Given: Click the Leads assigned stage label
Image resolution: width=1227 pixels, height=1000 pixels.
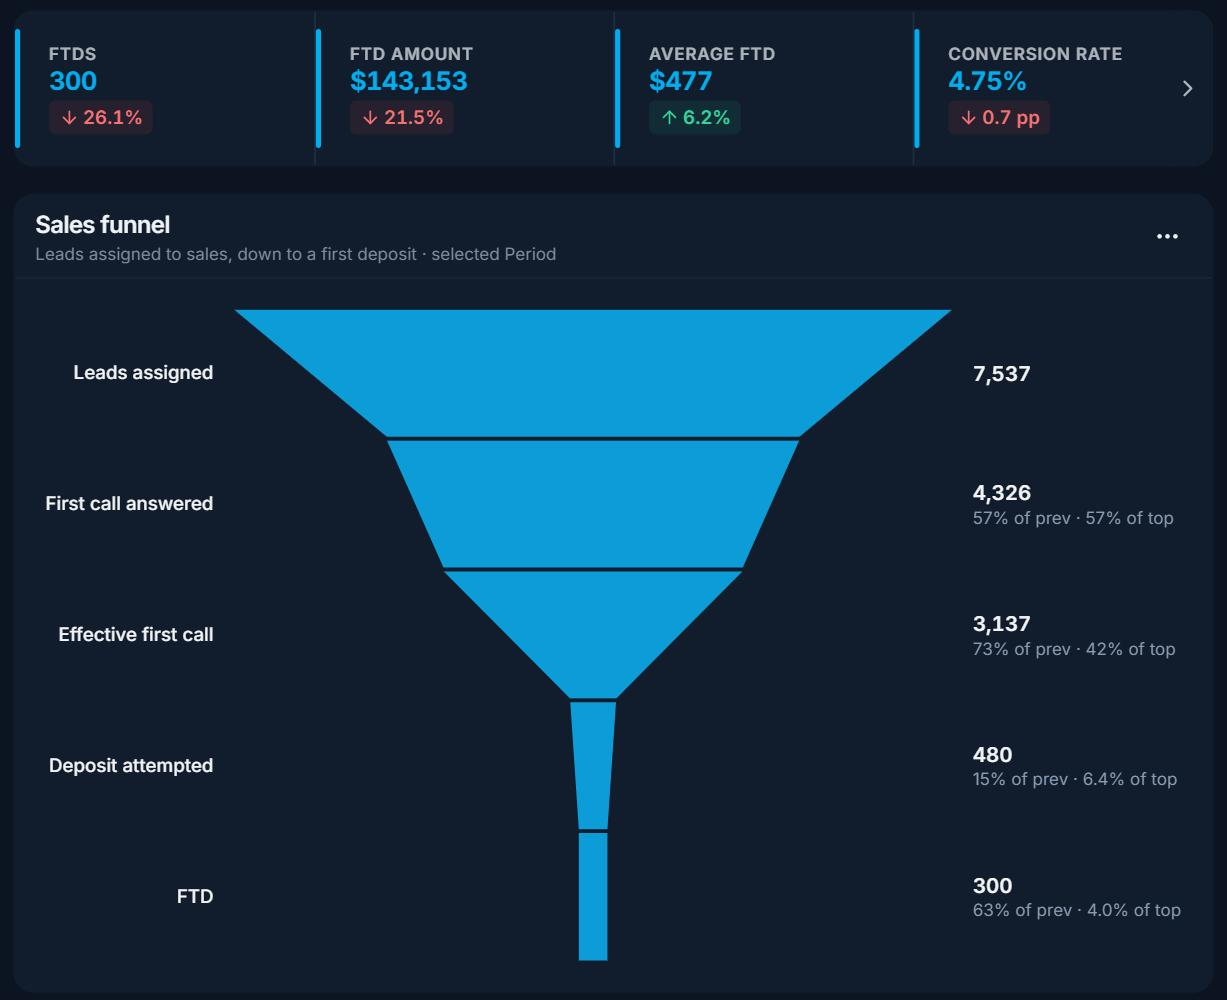Looking at the screenshot, I should tap(143, 373).
